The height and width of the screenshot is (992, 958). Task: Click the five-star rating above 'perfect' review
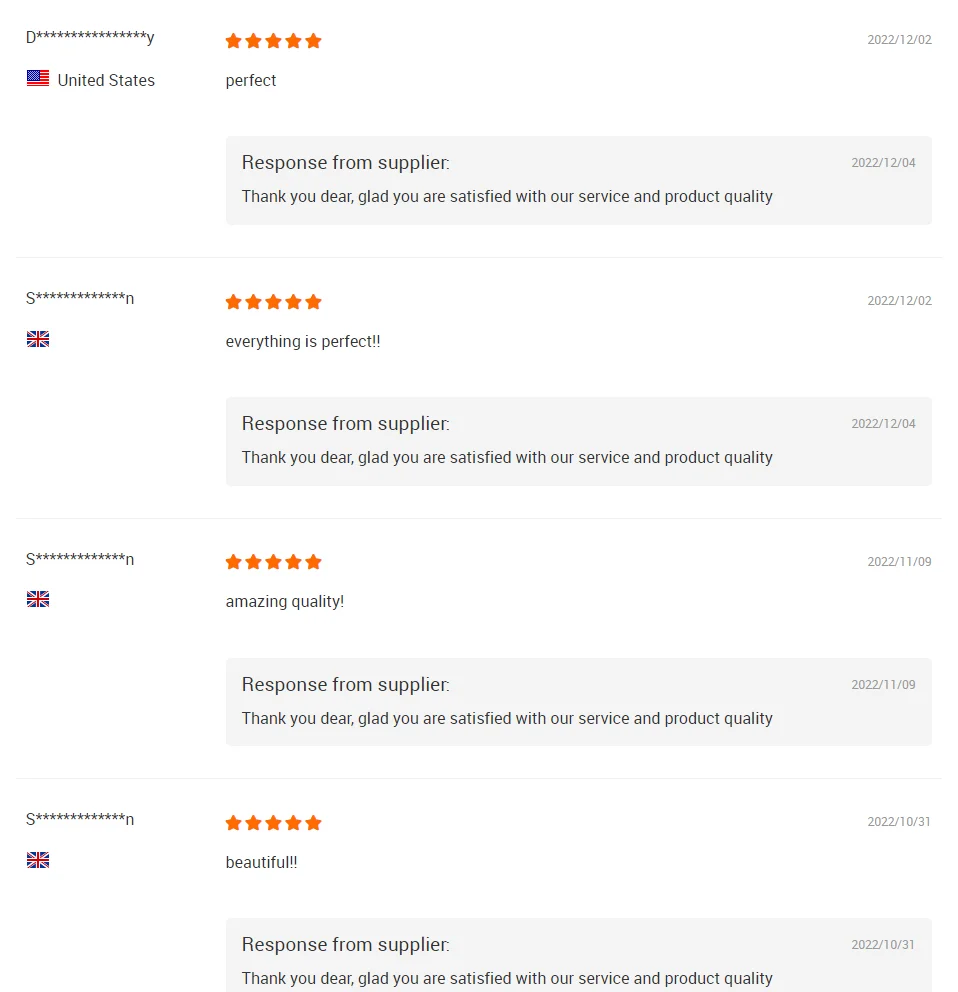pyautogui.click(x=273, y=41)
